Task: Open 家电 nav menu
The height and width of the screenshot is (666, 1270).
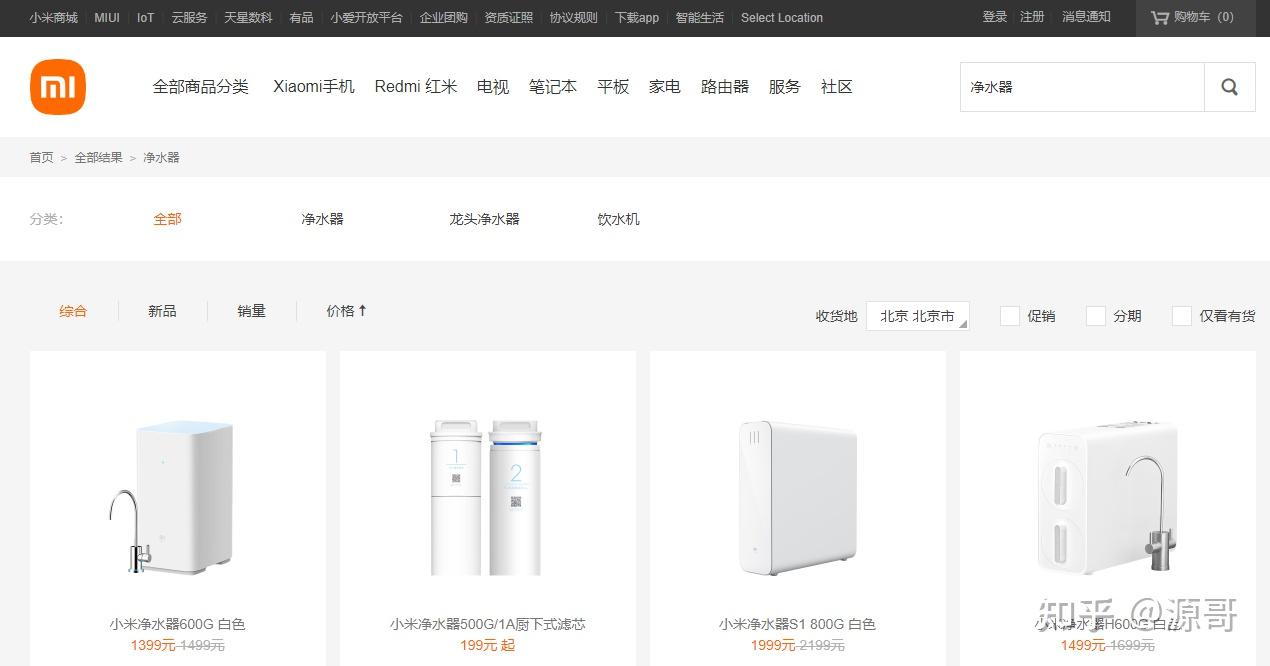Action: click(665, 87)
